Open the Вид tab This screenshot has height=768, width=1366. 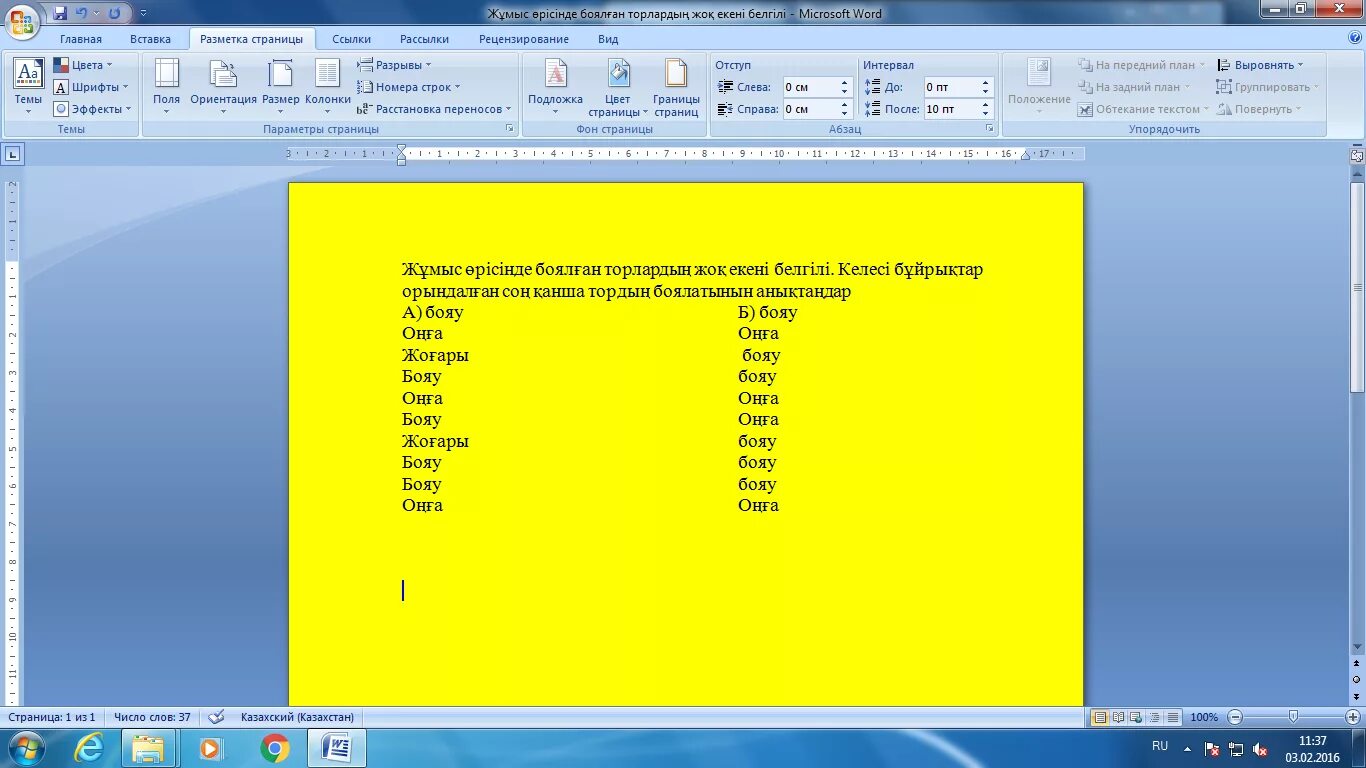[x=608, y=39]
